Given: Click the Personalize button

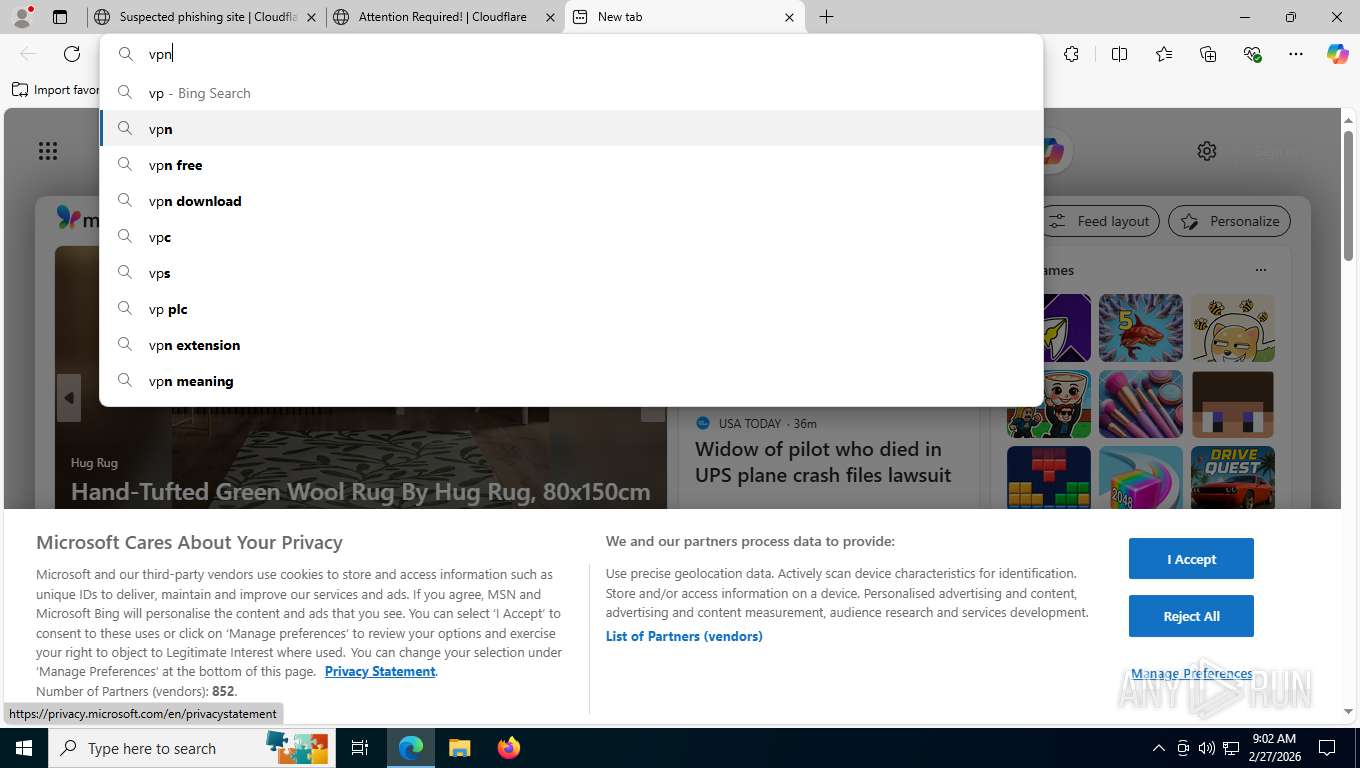Looking at the screenshot, I should [x=1230, y=221].
